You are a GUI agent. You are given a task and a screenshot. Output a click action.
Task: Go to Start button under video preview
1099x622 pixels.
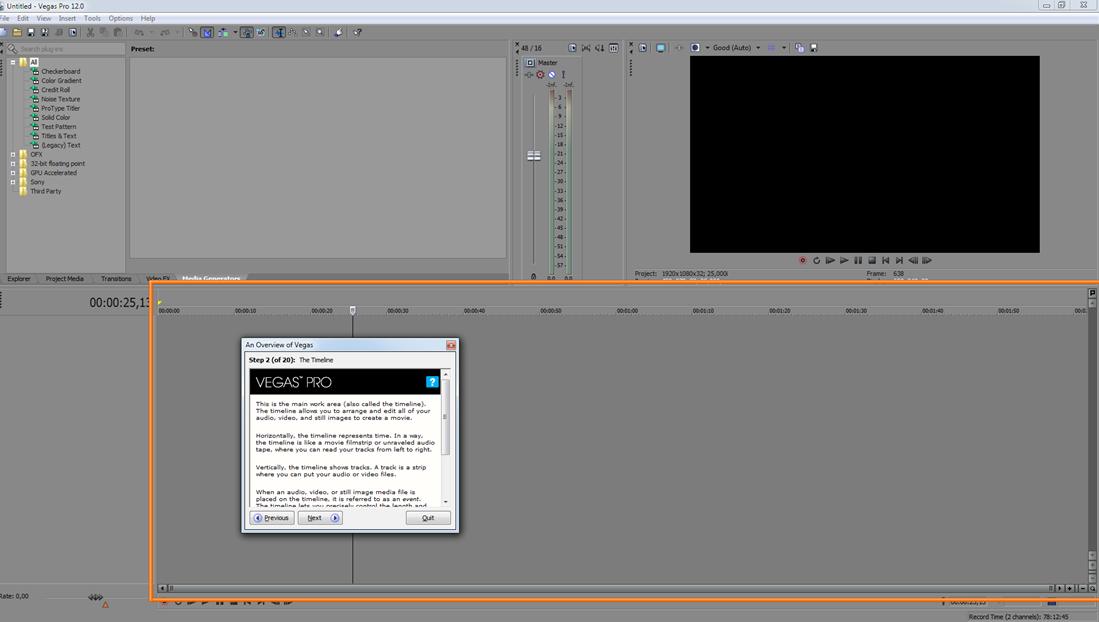click(x=886, y=260)
